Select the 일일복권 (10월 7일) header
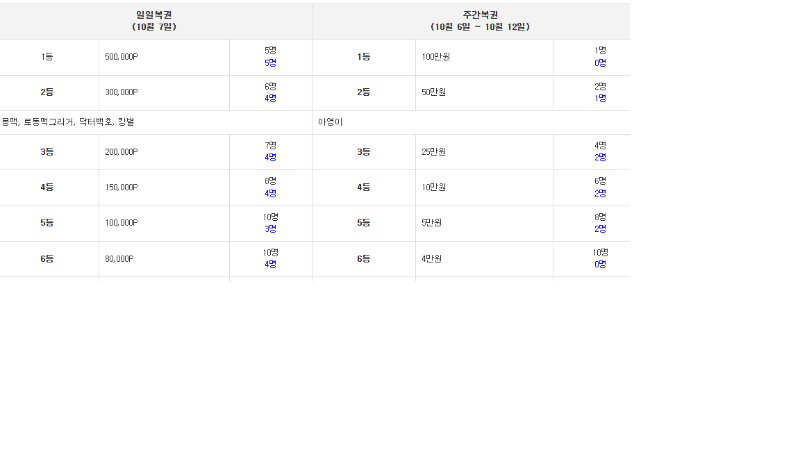The image size is (800, 450). pyautogui.click(x=154, y=21)
